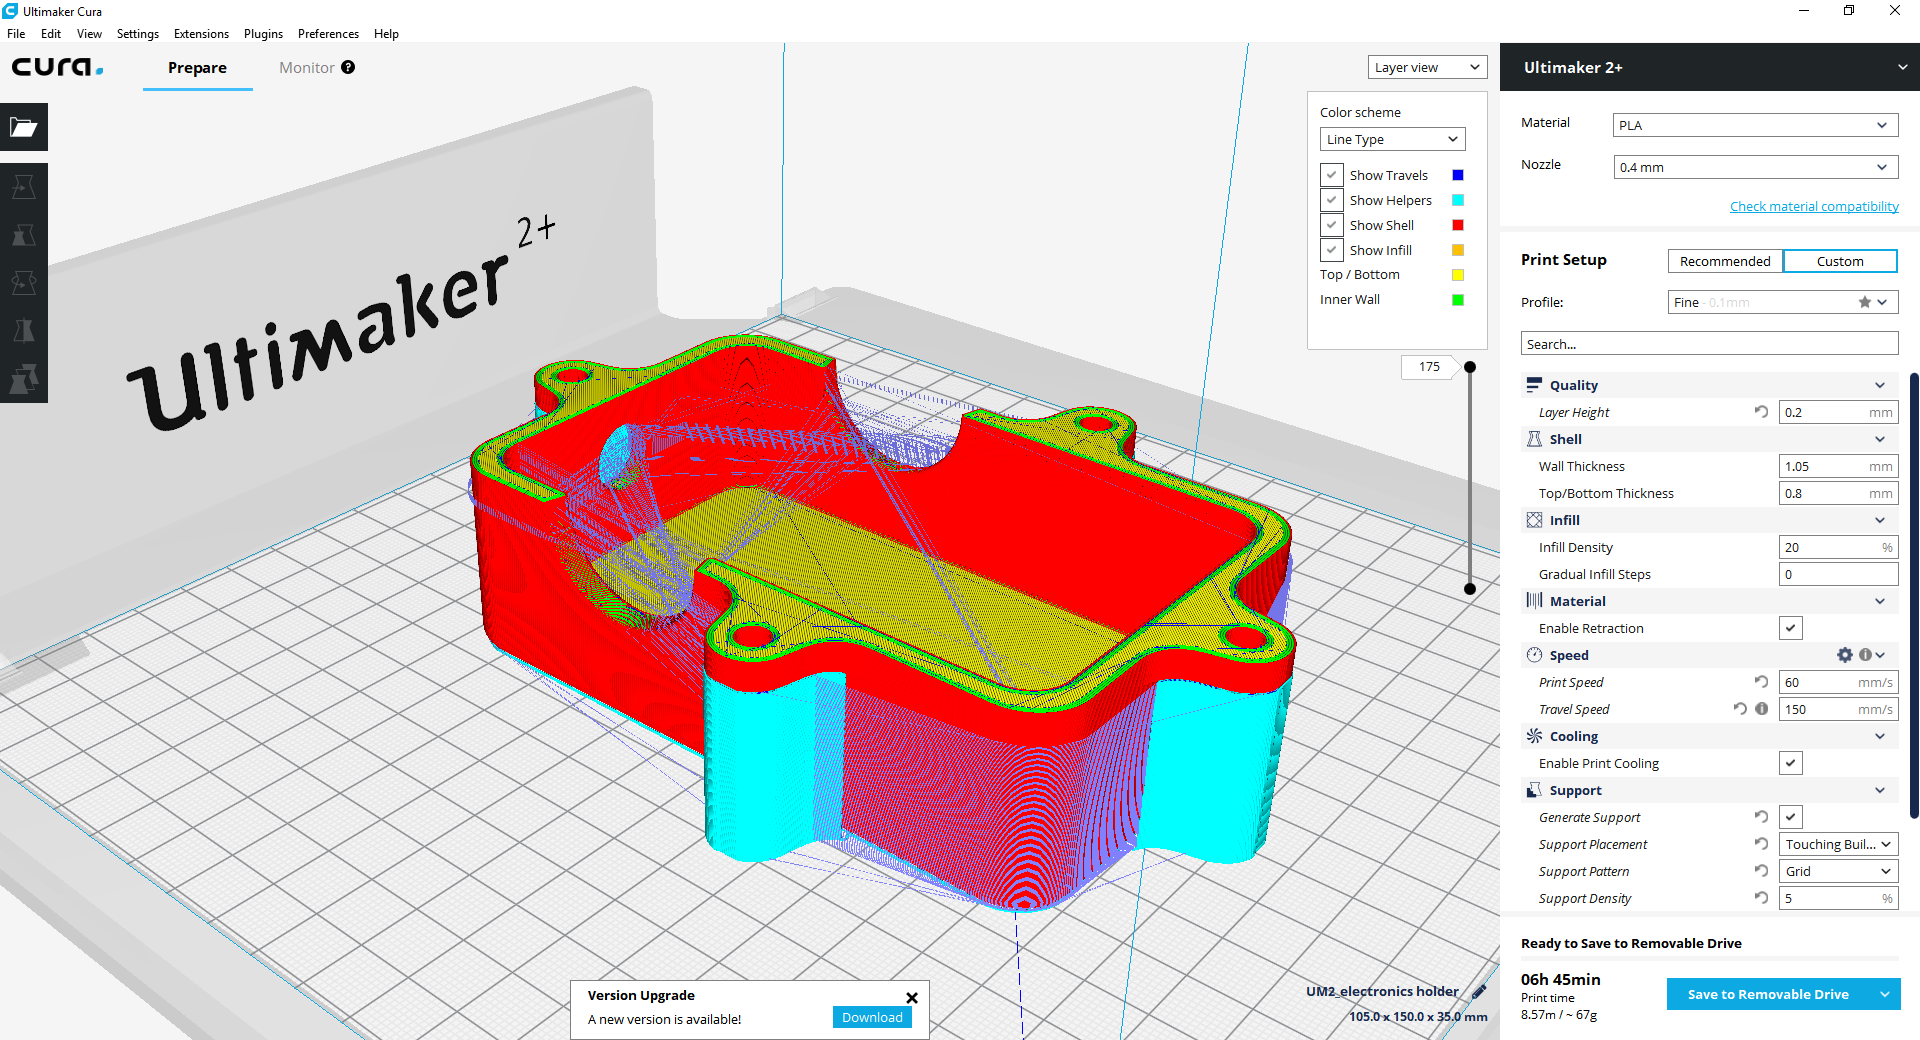Reset Support Density with the revert arrow

(x=1761, y=898)
